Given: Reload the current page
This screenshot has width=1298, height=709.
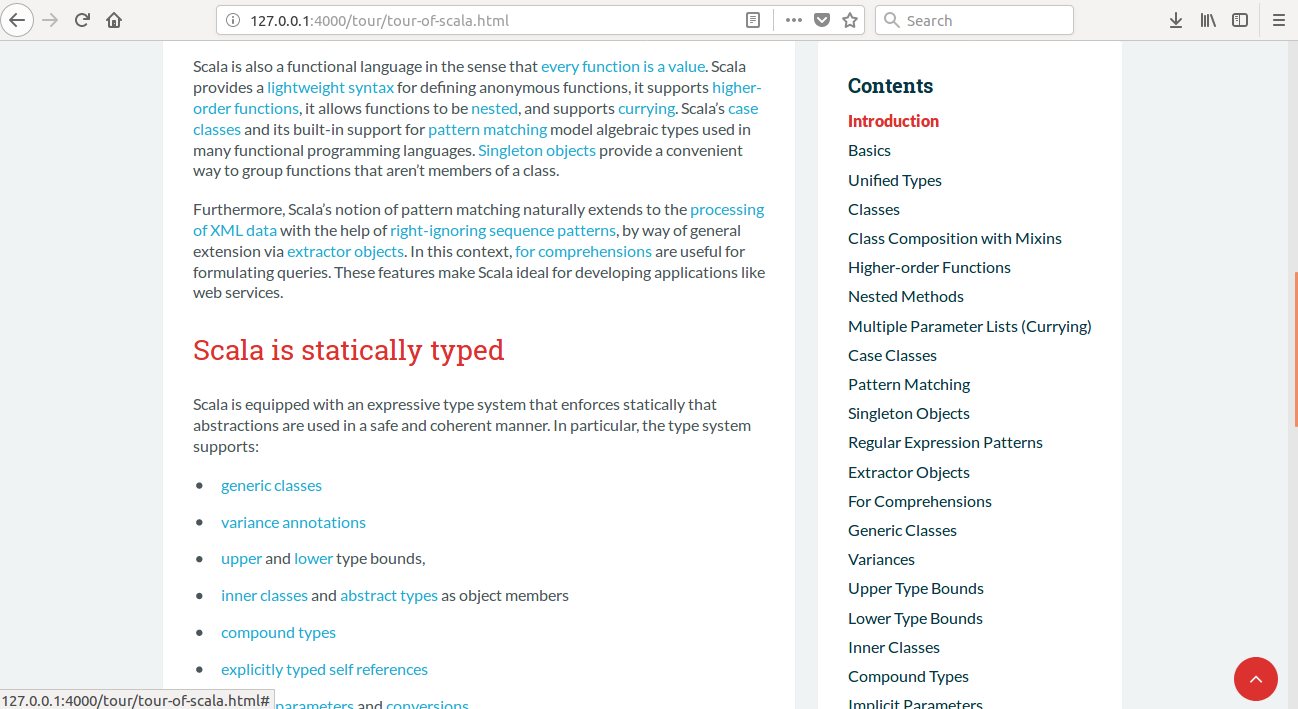Looking at the screenshot, I should [x=82, y=20].
